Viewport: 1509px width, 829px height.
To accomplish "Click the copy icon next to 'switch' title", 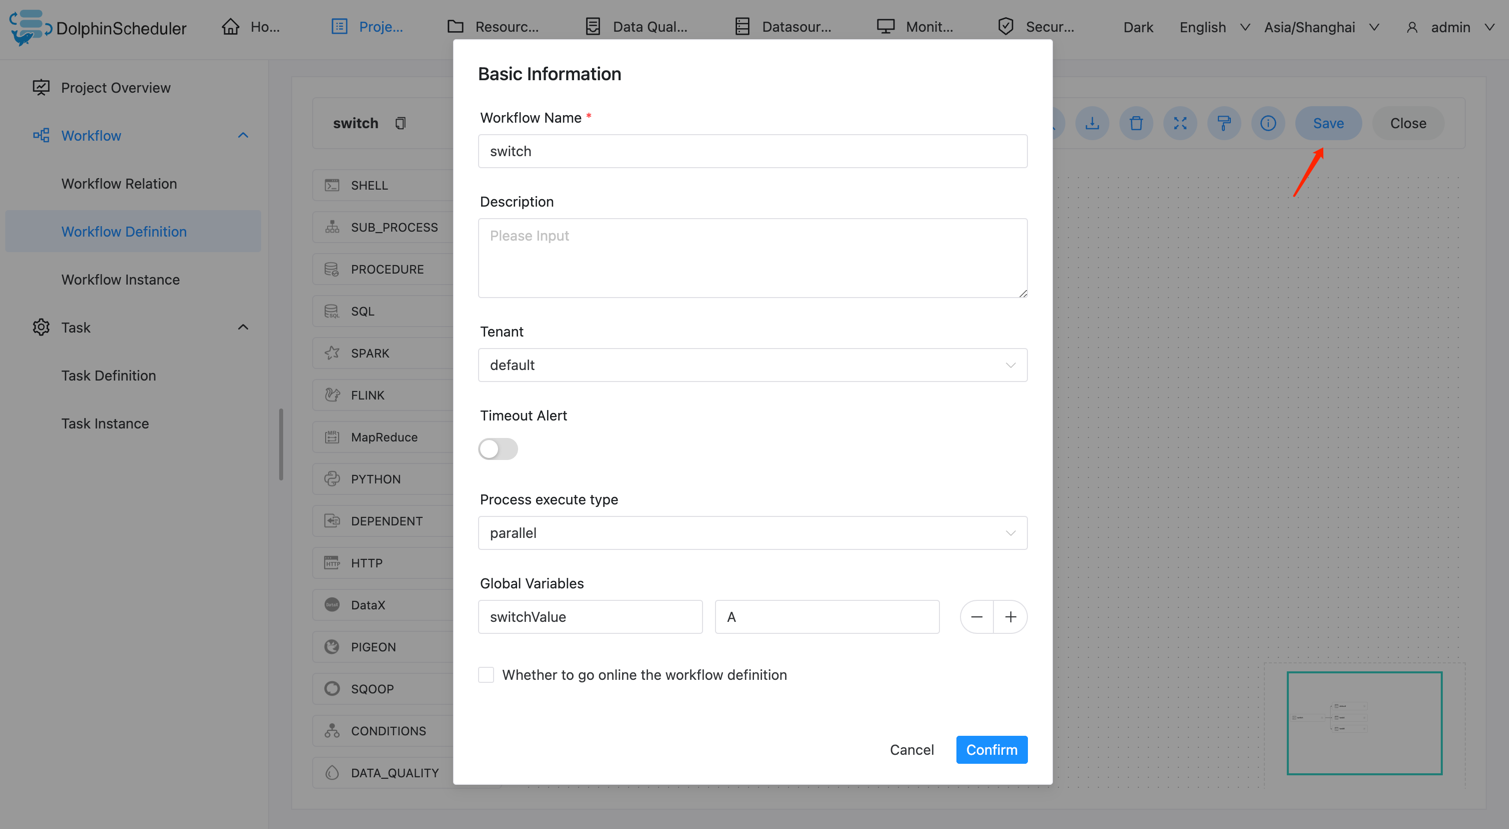I will pyautogui.click(x=399, y=122).
